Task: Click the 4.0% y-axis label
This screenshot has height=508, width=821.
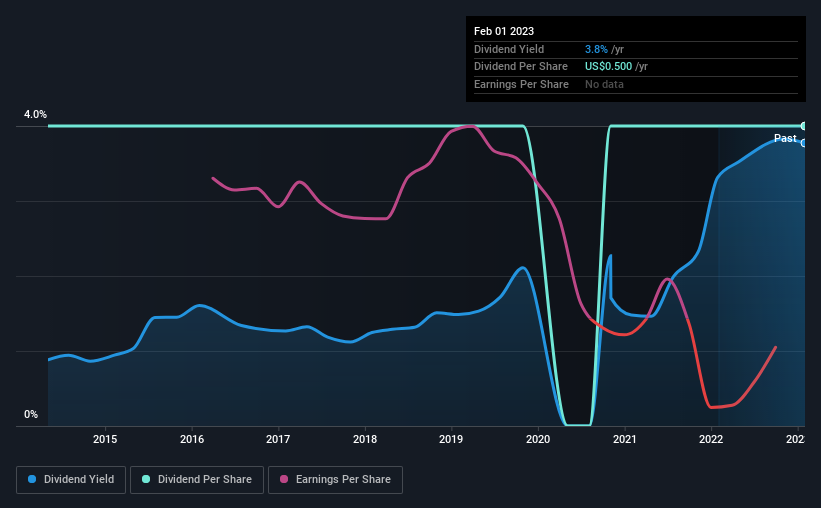Action: [x=35, y=115]
